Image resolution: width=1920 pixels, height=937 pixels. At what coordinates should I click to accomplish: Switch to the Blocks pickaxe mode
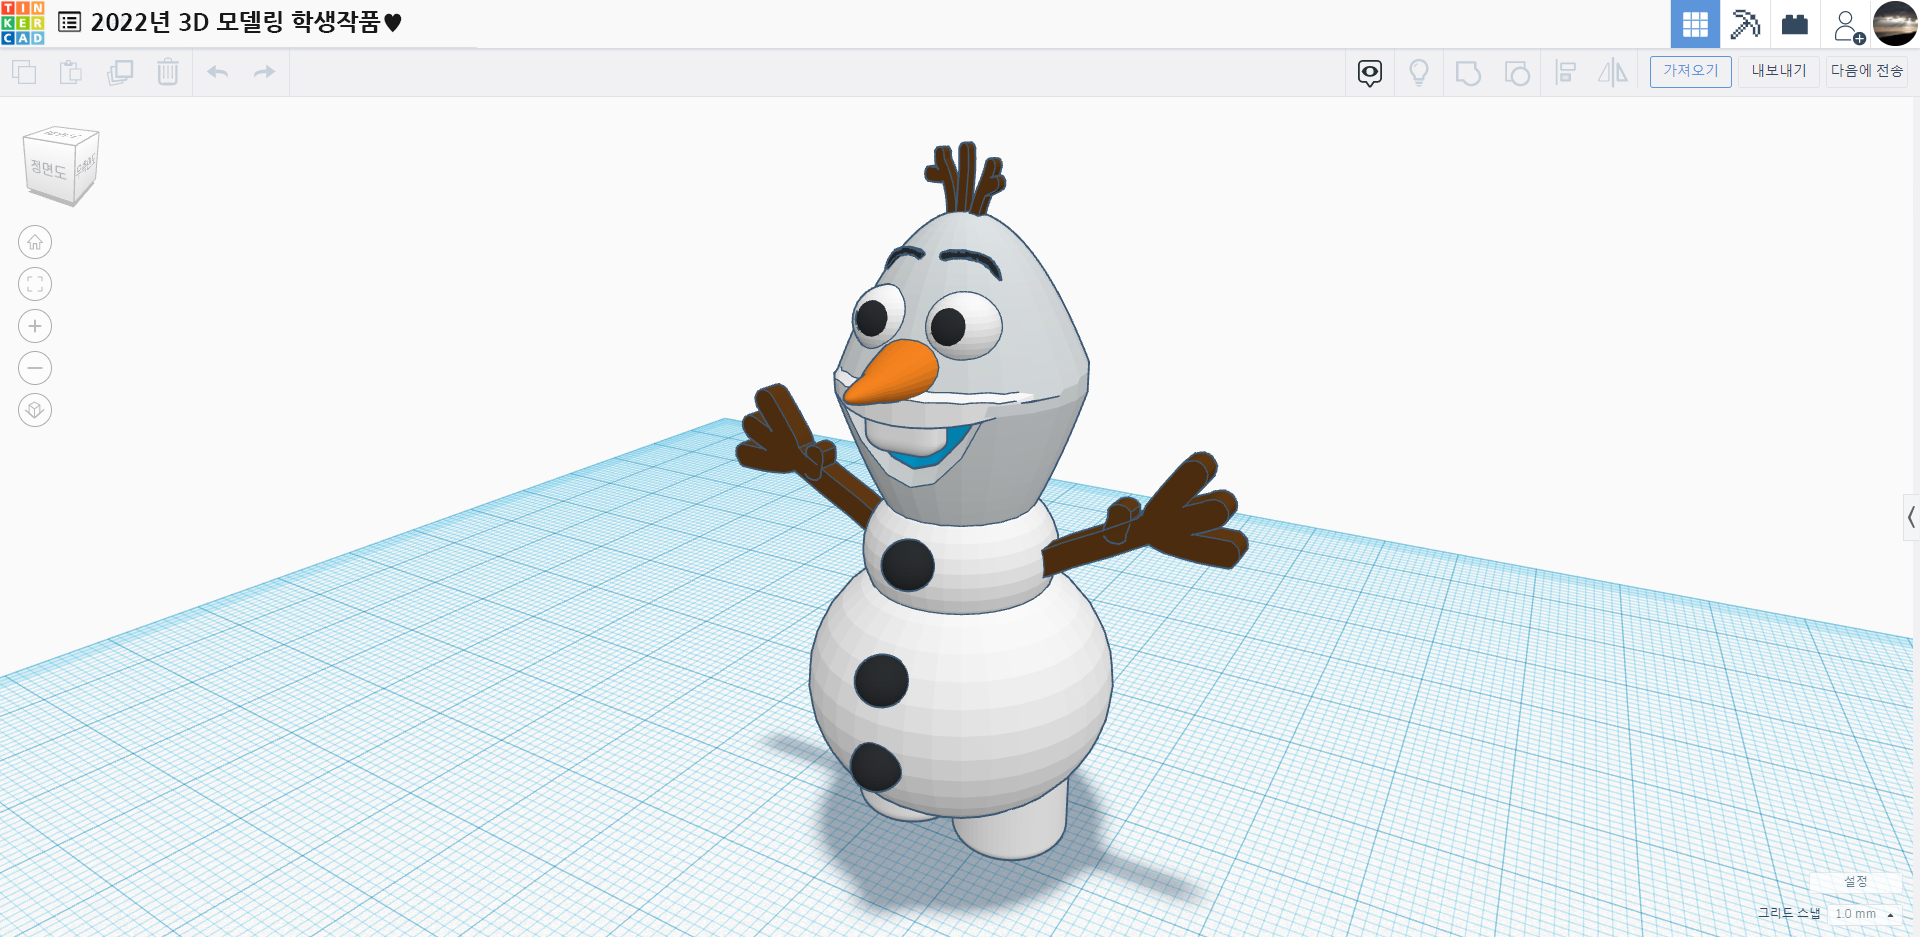(x=1745, y=24)
